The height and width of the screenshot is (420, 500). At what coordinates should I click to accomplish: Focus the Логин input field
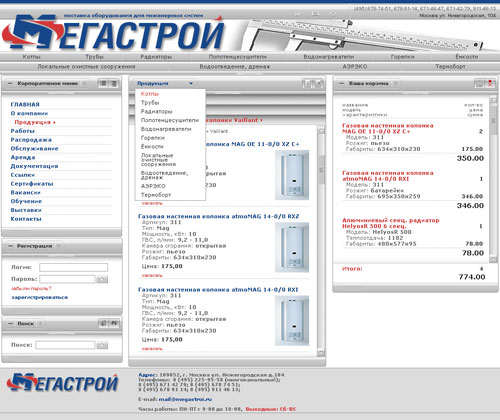pos(73,267)
